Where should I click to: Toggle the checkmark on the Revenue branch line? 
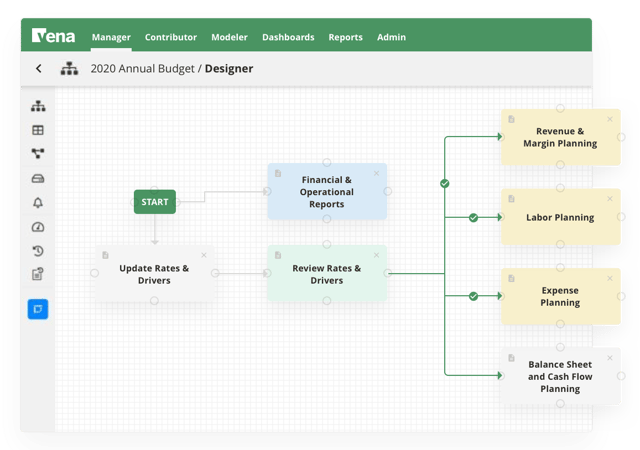click(x=445, y=184)
